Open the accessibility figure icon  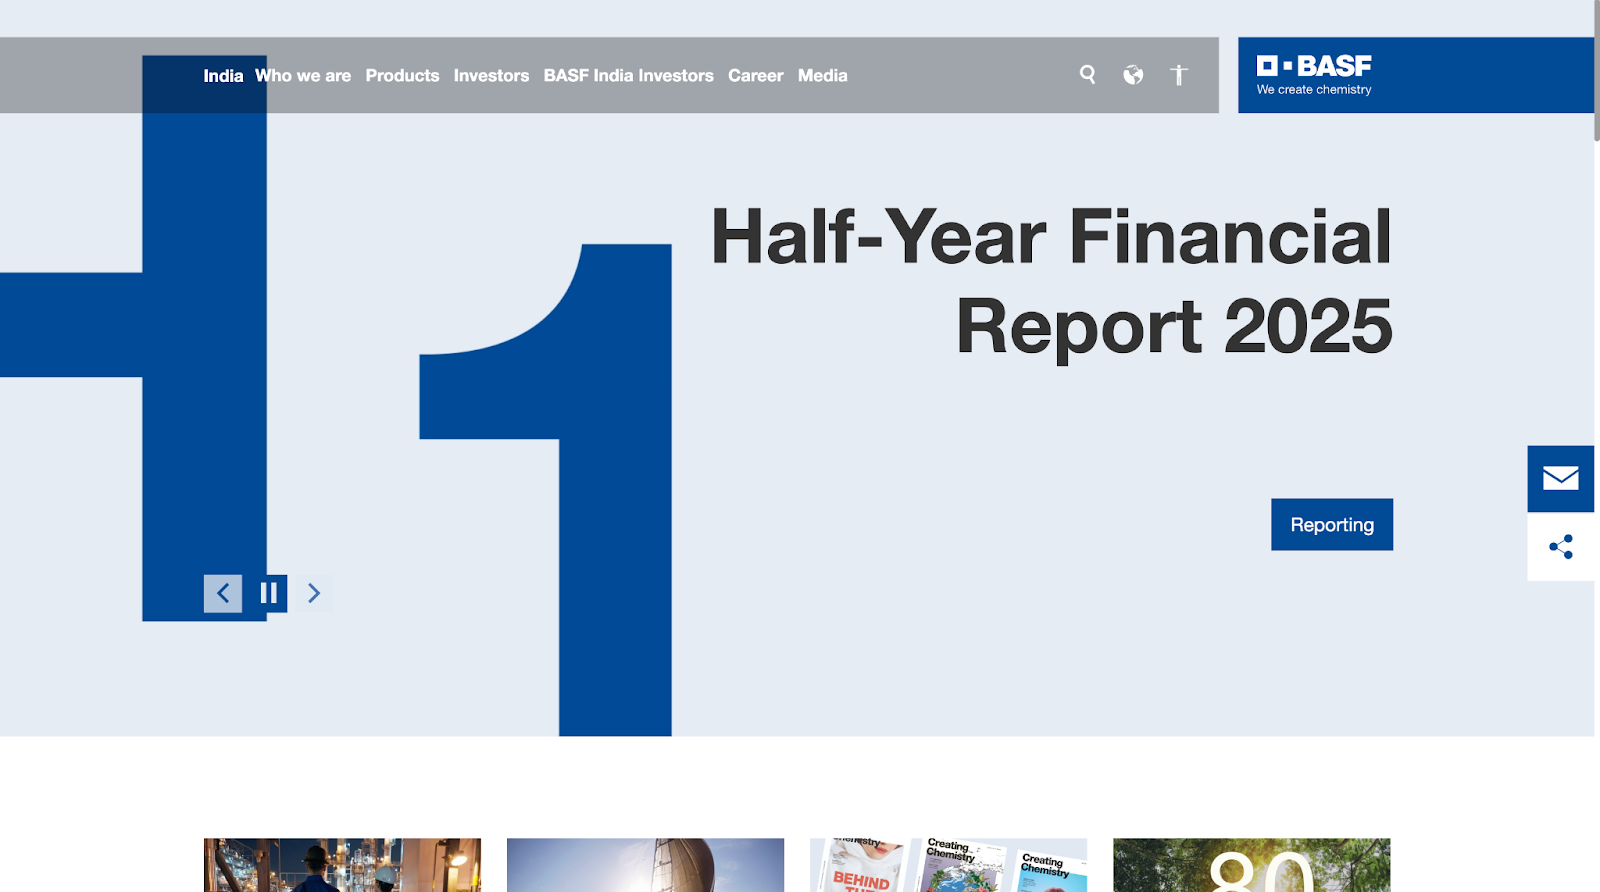pos(1179,75)
